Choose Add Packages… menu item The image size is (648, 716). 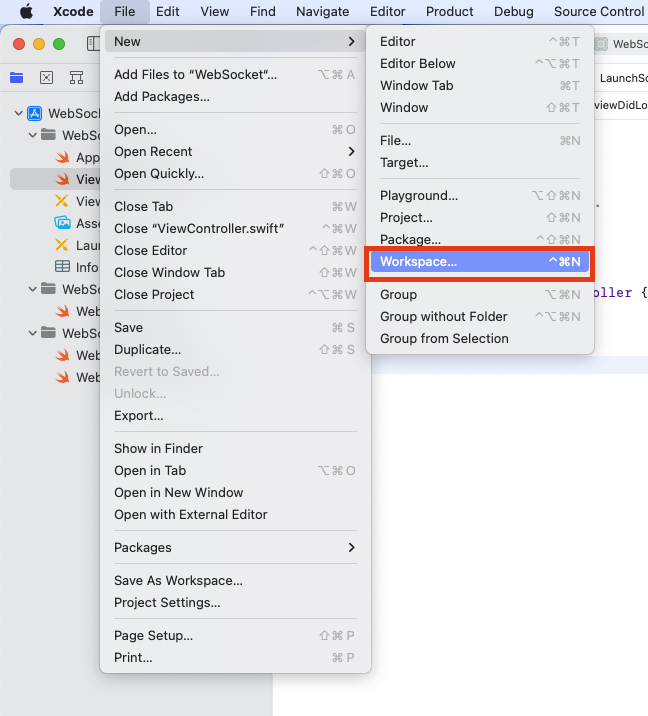pyautogui.click(x=234, y=96)
